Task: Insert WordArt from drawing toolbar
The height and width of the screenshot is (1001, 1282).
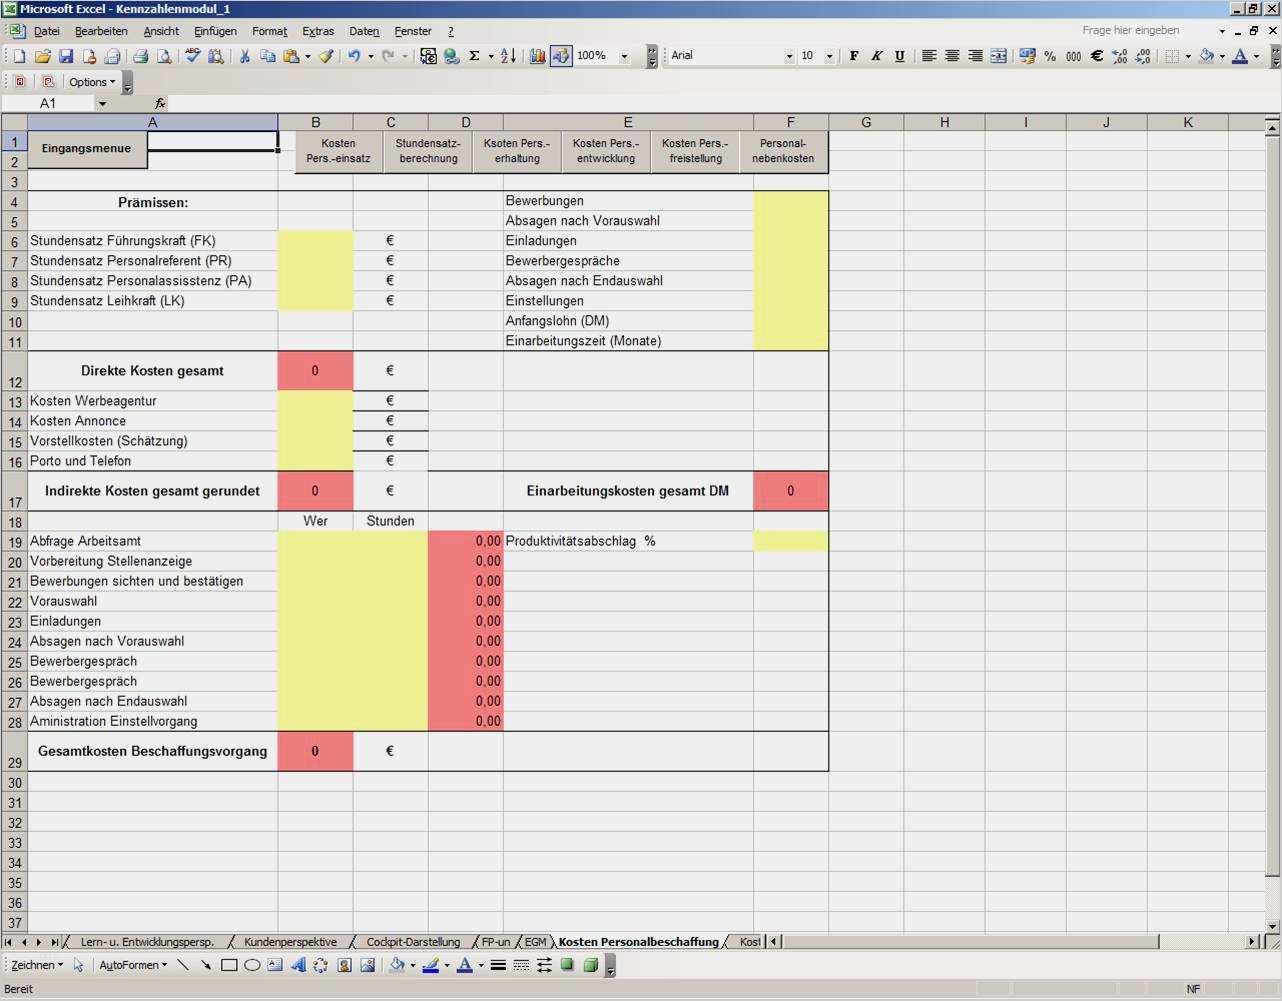Action: click(x=298, y=966)
